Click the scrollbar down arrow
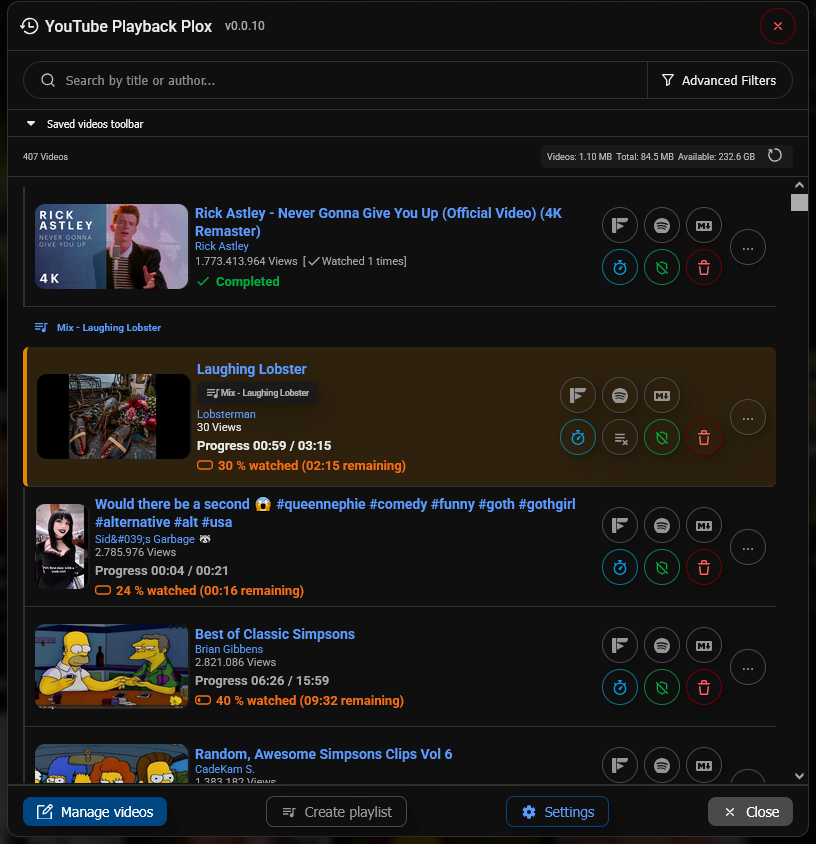The image size is (816, 844). point(799,776)
